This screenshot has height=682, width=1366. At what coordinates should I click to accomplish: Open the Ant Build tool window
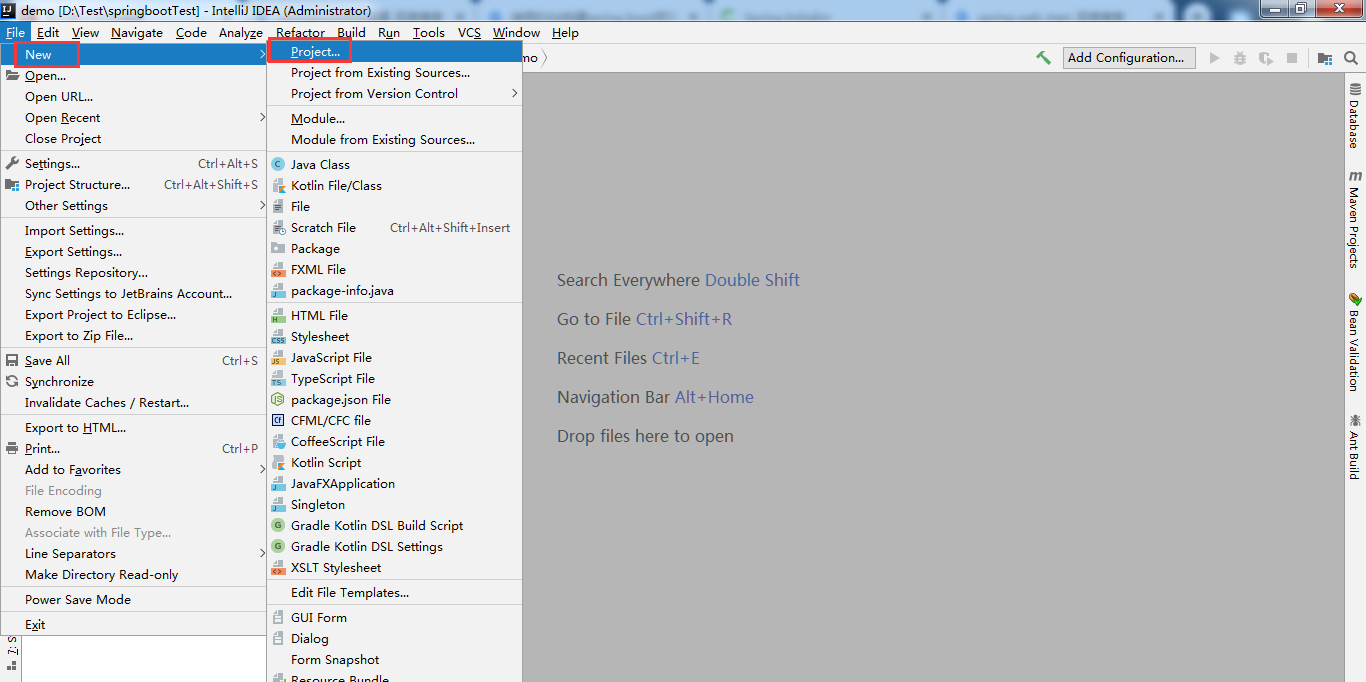tap(1355, 446)
